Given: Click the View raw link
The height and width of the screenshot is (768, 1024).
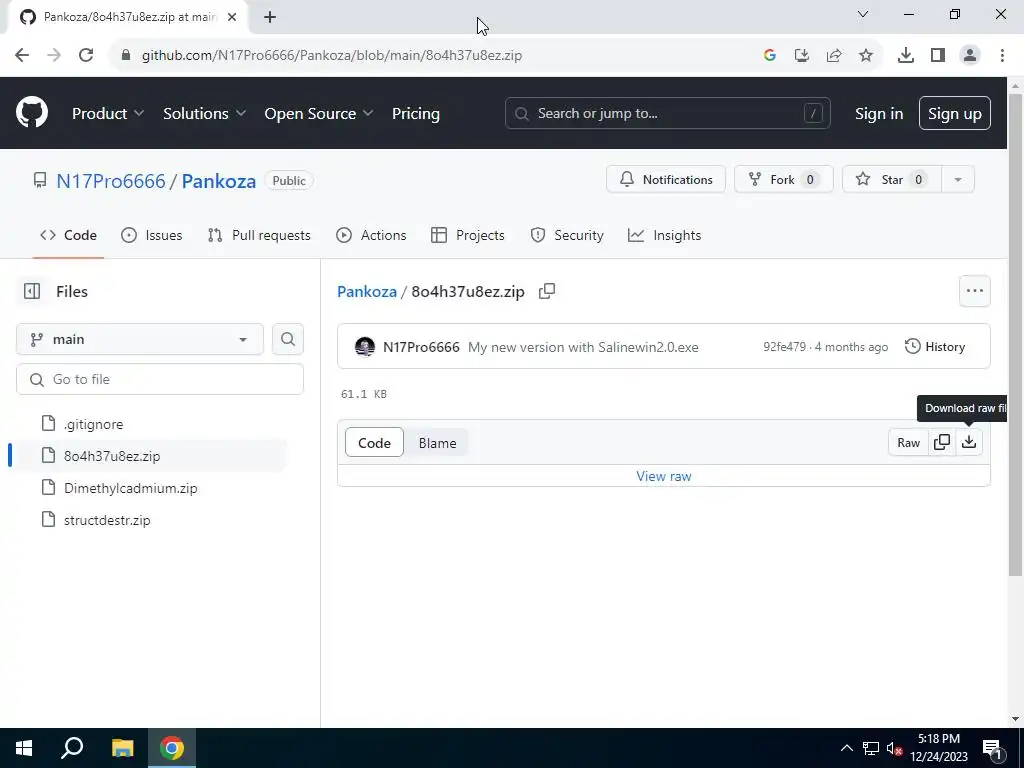Looking at the screenshot, I should pyautogui.click(x=664, y=476).
